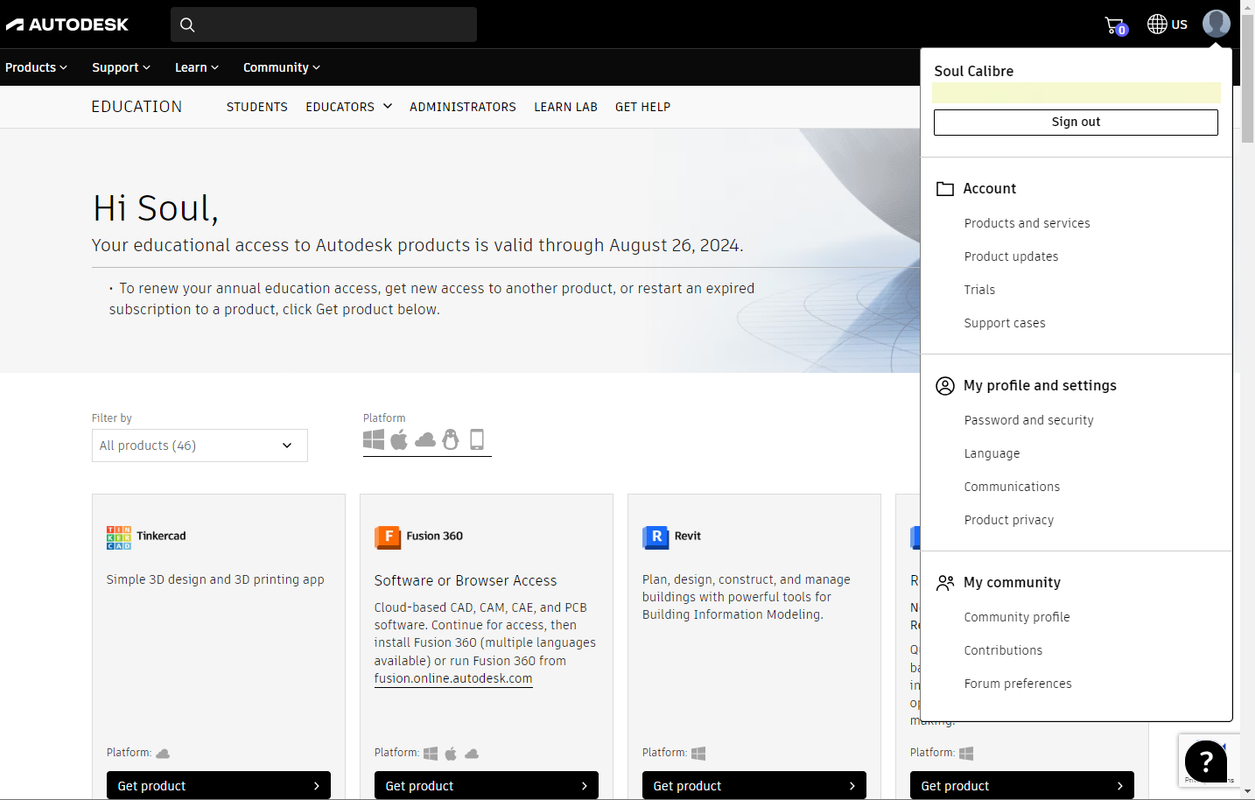Get product for Revit
This screenshot has height=800, width=1255.
(x=755, y=786)
